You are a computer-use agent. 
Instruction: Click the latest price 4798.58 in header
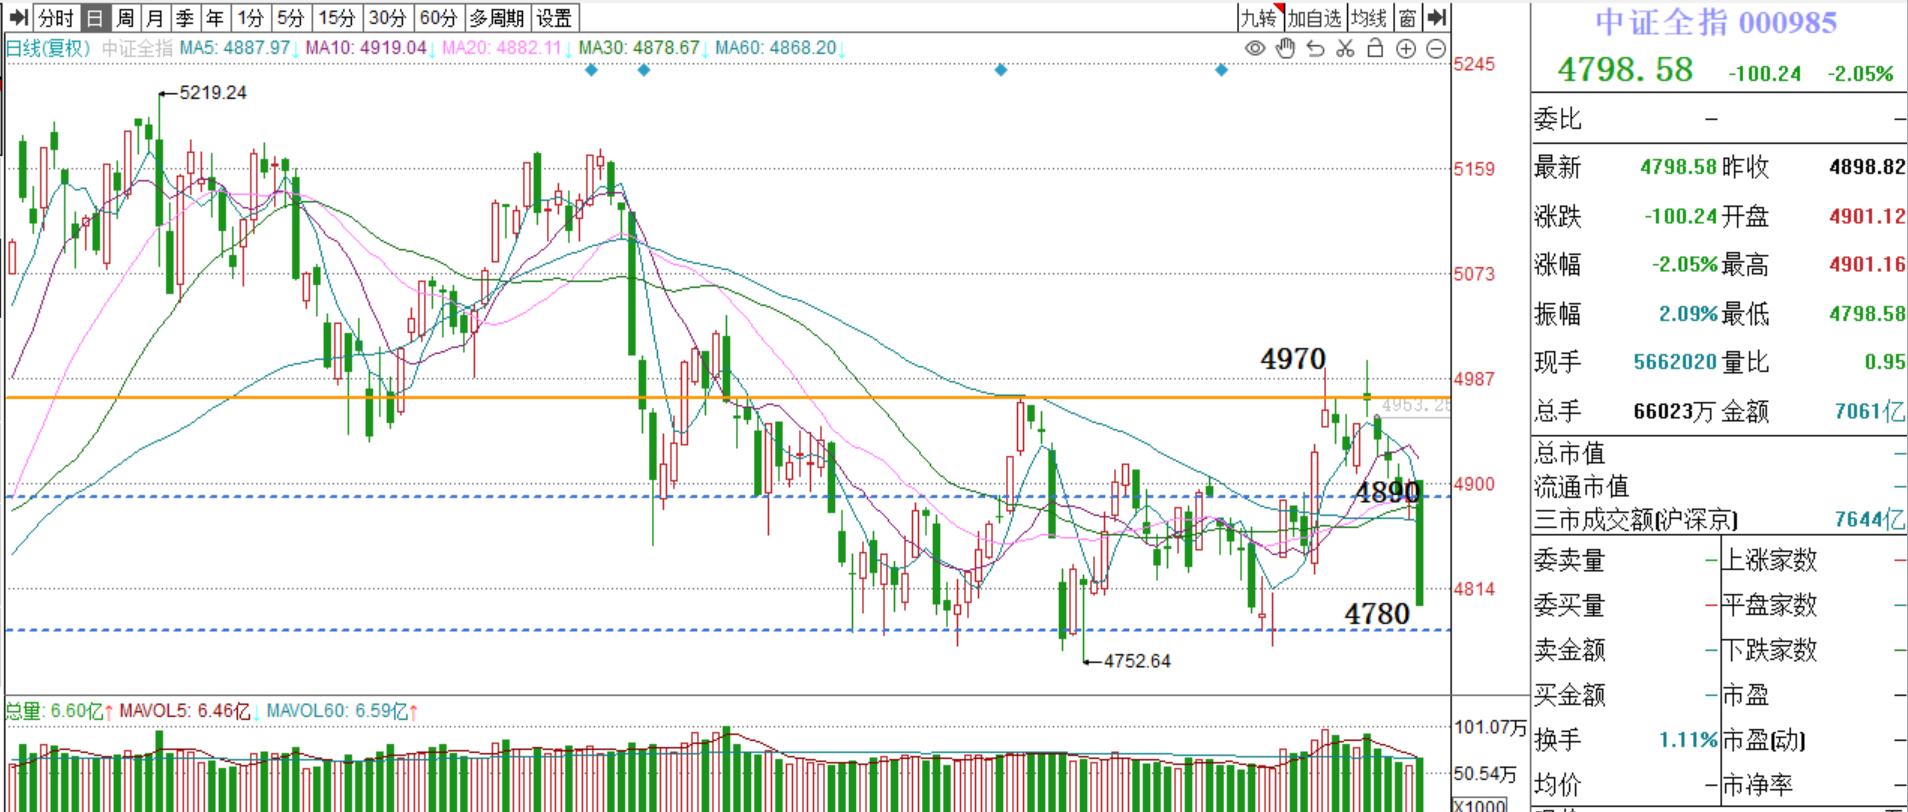pyautogui.click(x=1625, y=69)
